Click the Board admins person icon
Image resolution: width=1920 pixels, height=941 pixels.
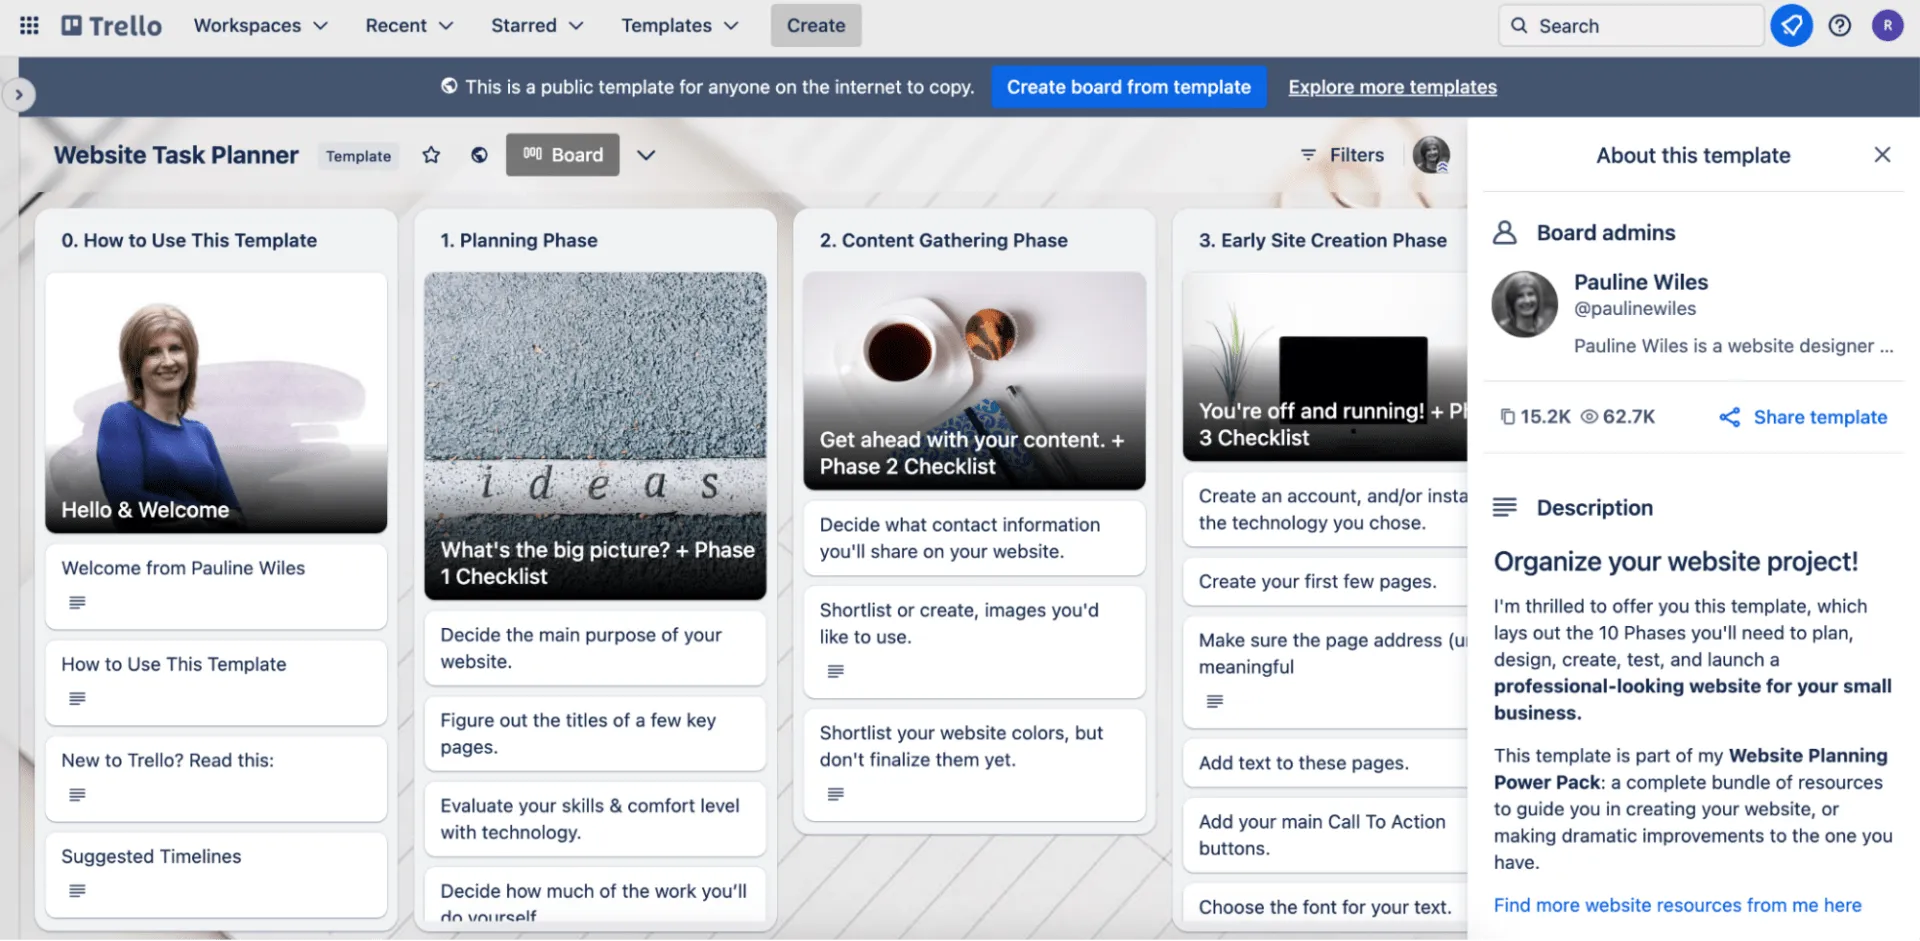point(1505,233)
